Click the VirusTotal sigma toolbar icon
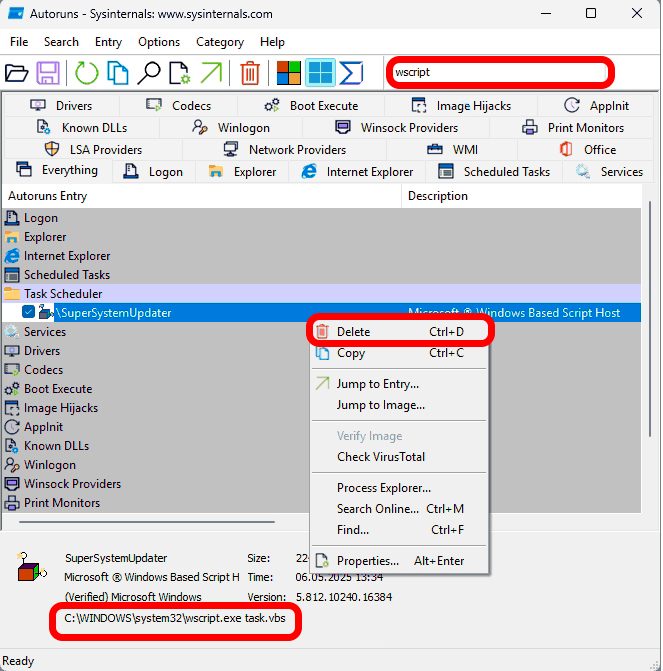 (351, 73)
